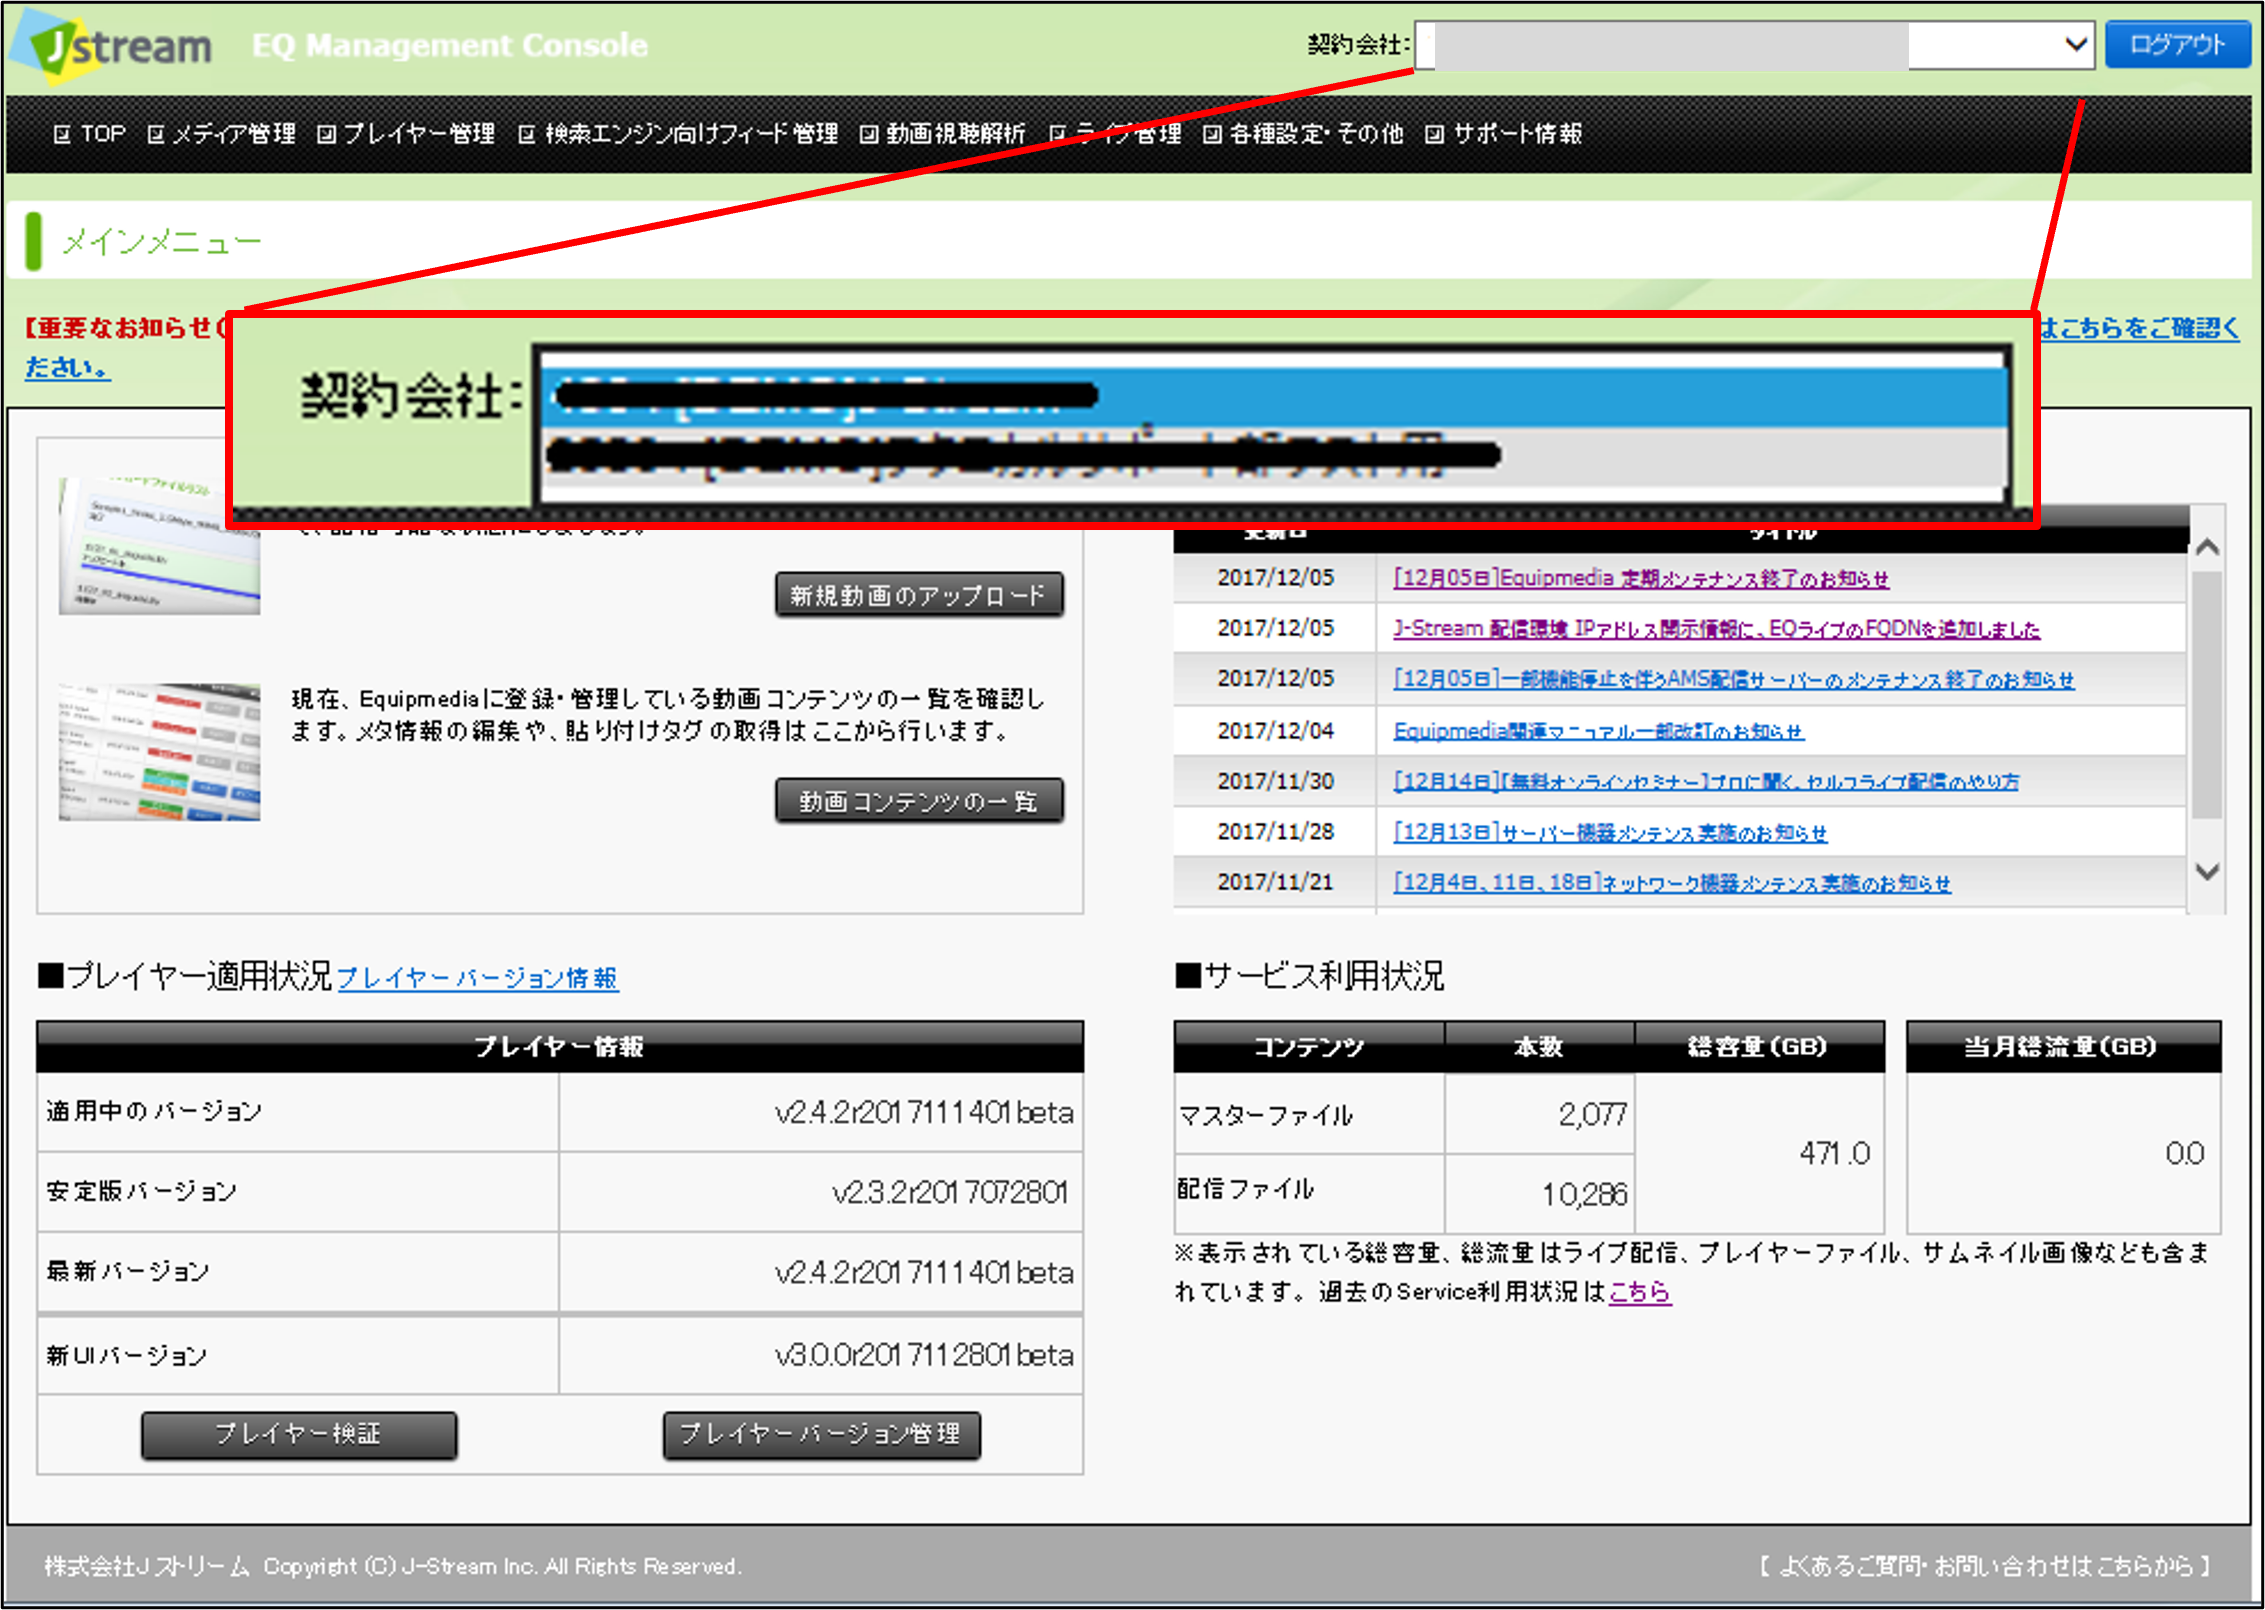Open the プレイヤー管理 menu
Viewport: 2265px width, 1610px height.
pos(407,133)
